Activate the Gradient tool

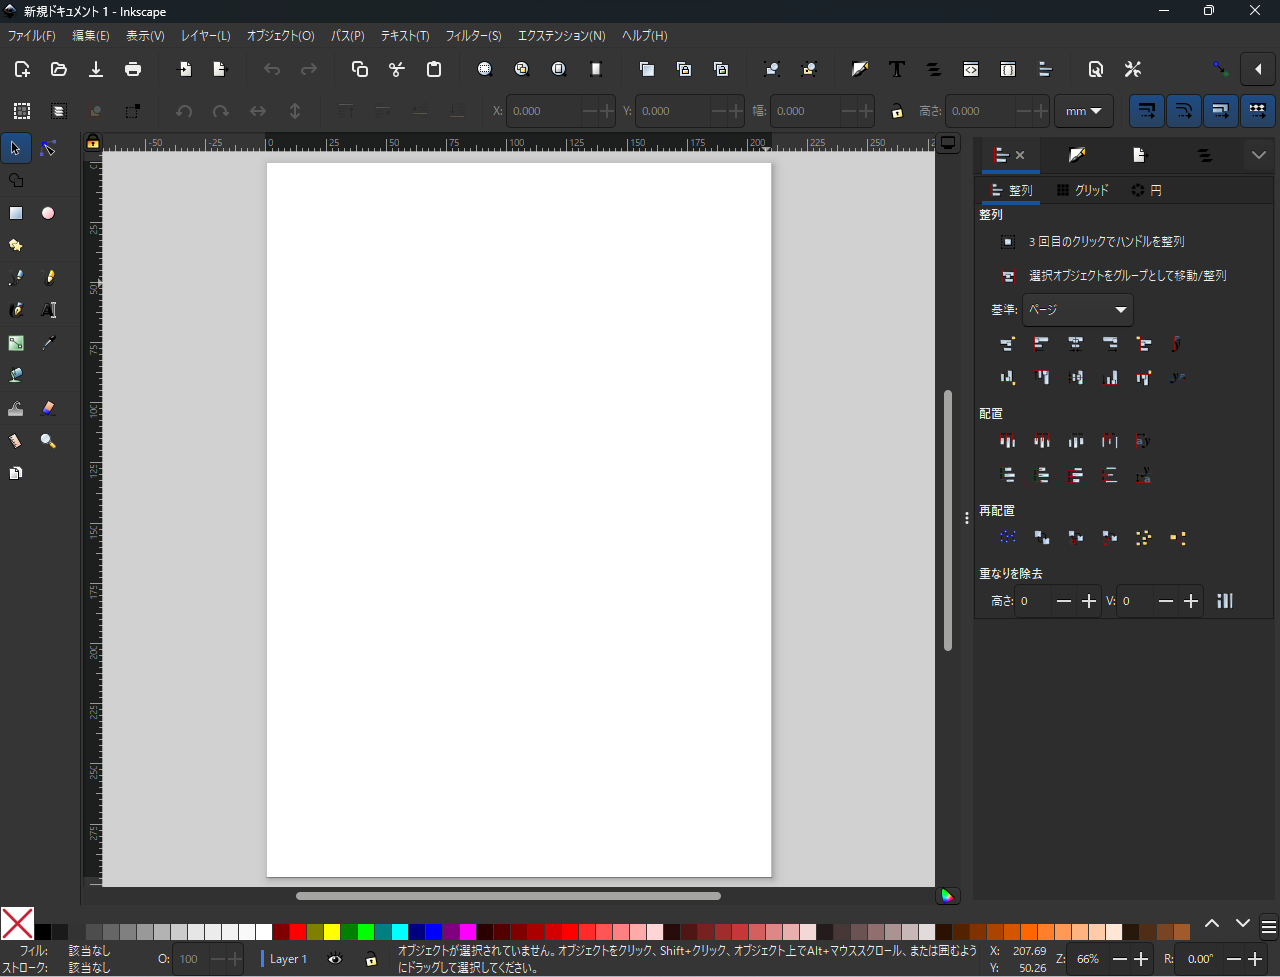tap(16, 343)
